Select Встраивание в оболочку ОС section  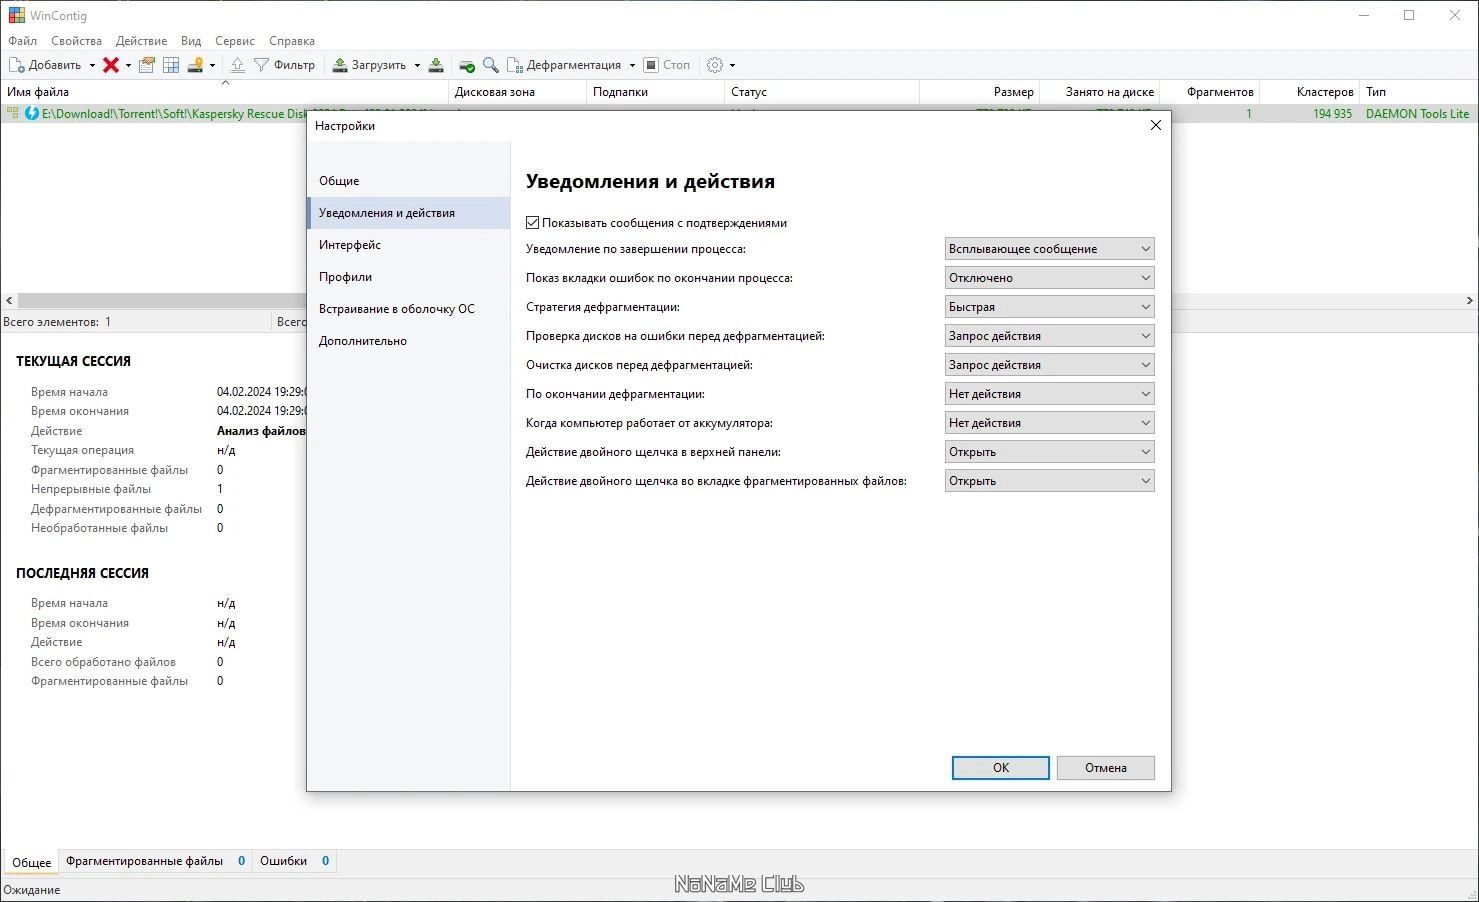point(409,309)
